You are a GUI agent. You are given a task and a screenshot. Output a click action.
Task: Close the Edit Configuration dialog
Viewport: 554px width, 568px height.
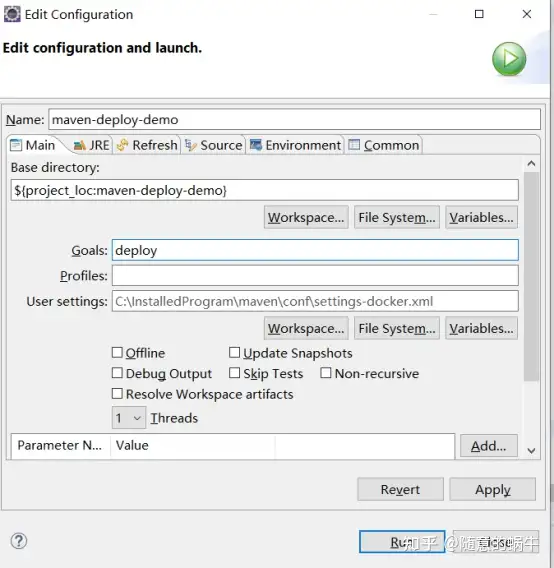(527, 14)
